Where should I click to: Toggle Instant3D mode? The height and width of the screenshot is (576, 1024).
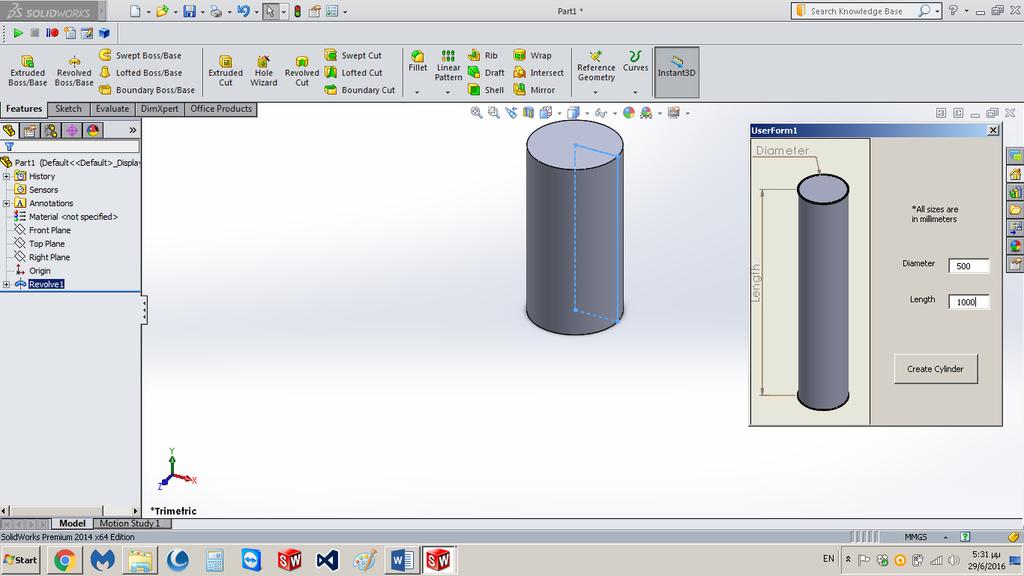coord(677,72)
